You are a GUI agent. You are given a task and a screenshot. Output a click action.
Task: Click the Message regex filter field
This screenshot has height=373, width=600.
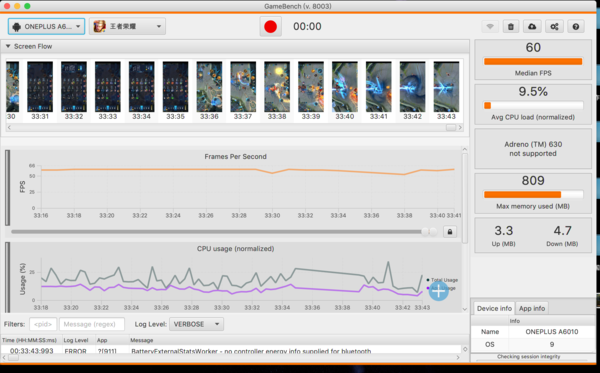(92, 324)
